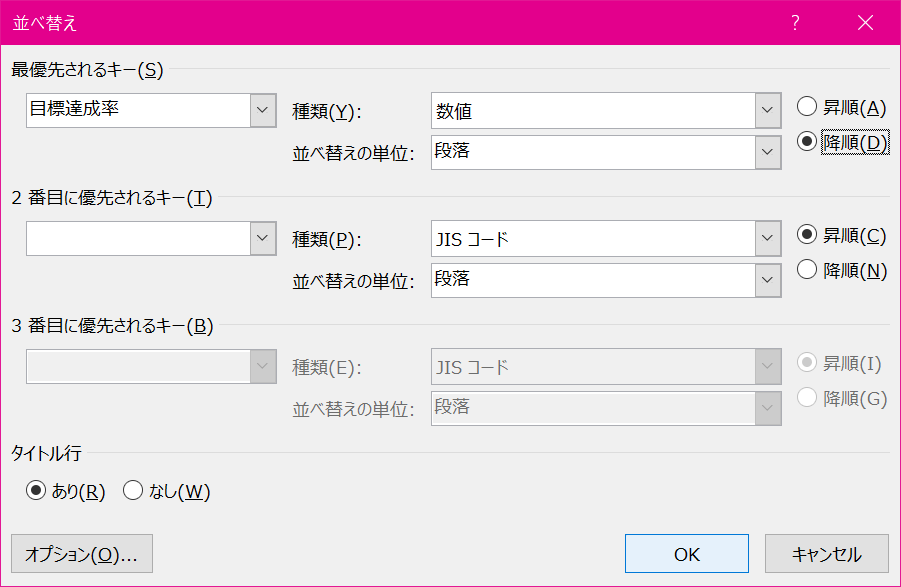
Task: Expand the second priority key dropdown
Action: (263, 238)
